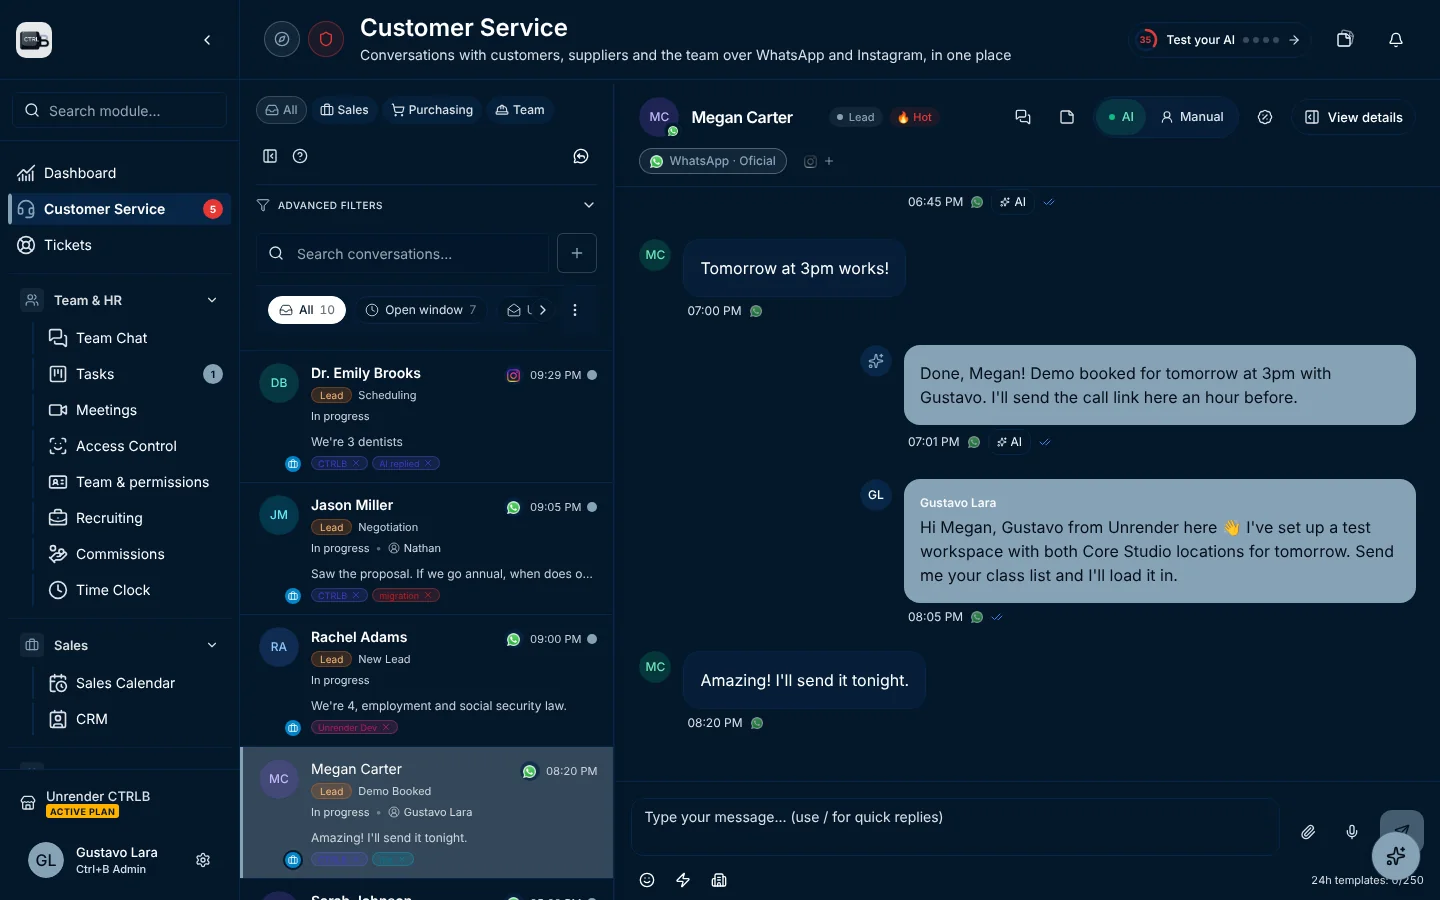Collapse the Sales sidebar group
Screen dimensions: 1440x900
coord(212,645)
